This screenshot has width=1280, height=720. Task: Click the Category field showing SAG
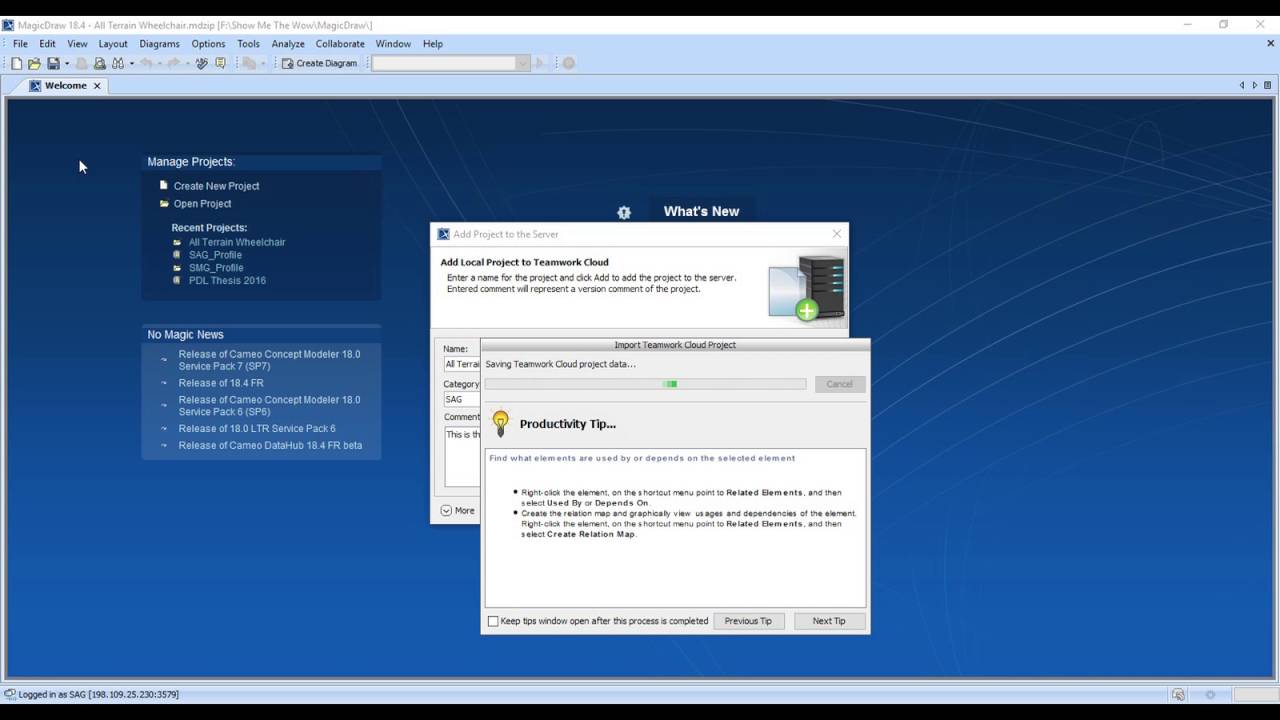[462, 399]
